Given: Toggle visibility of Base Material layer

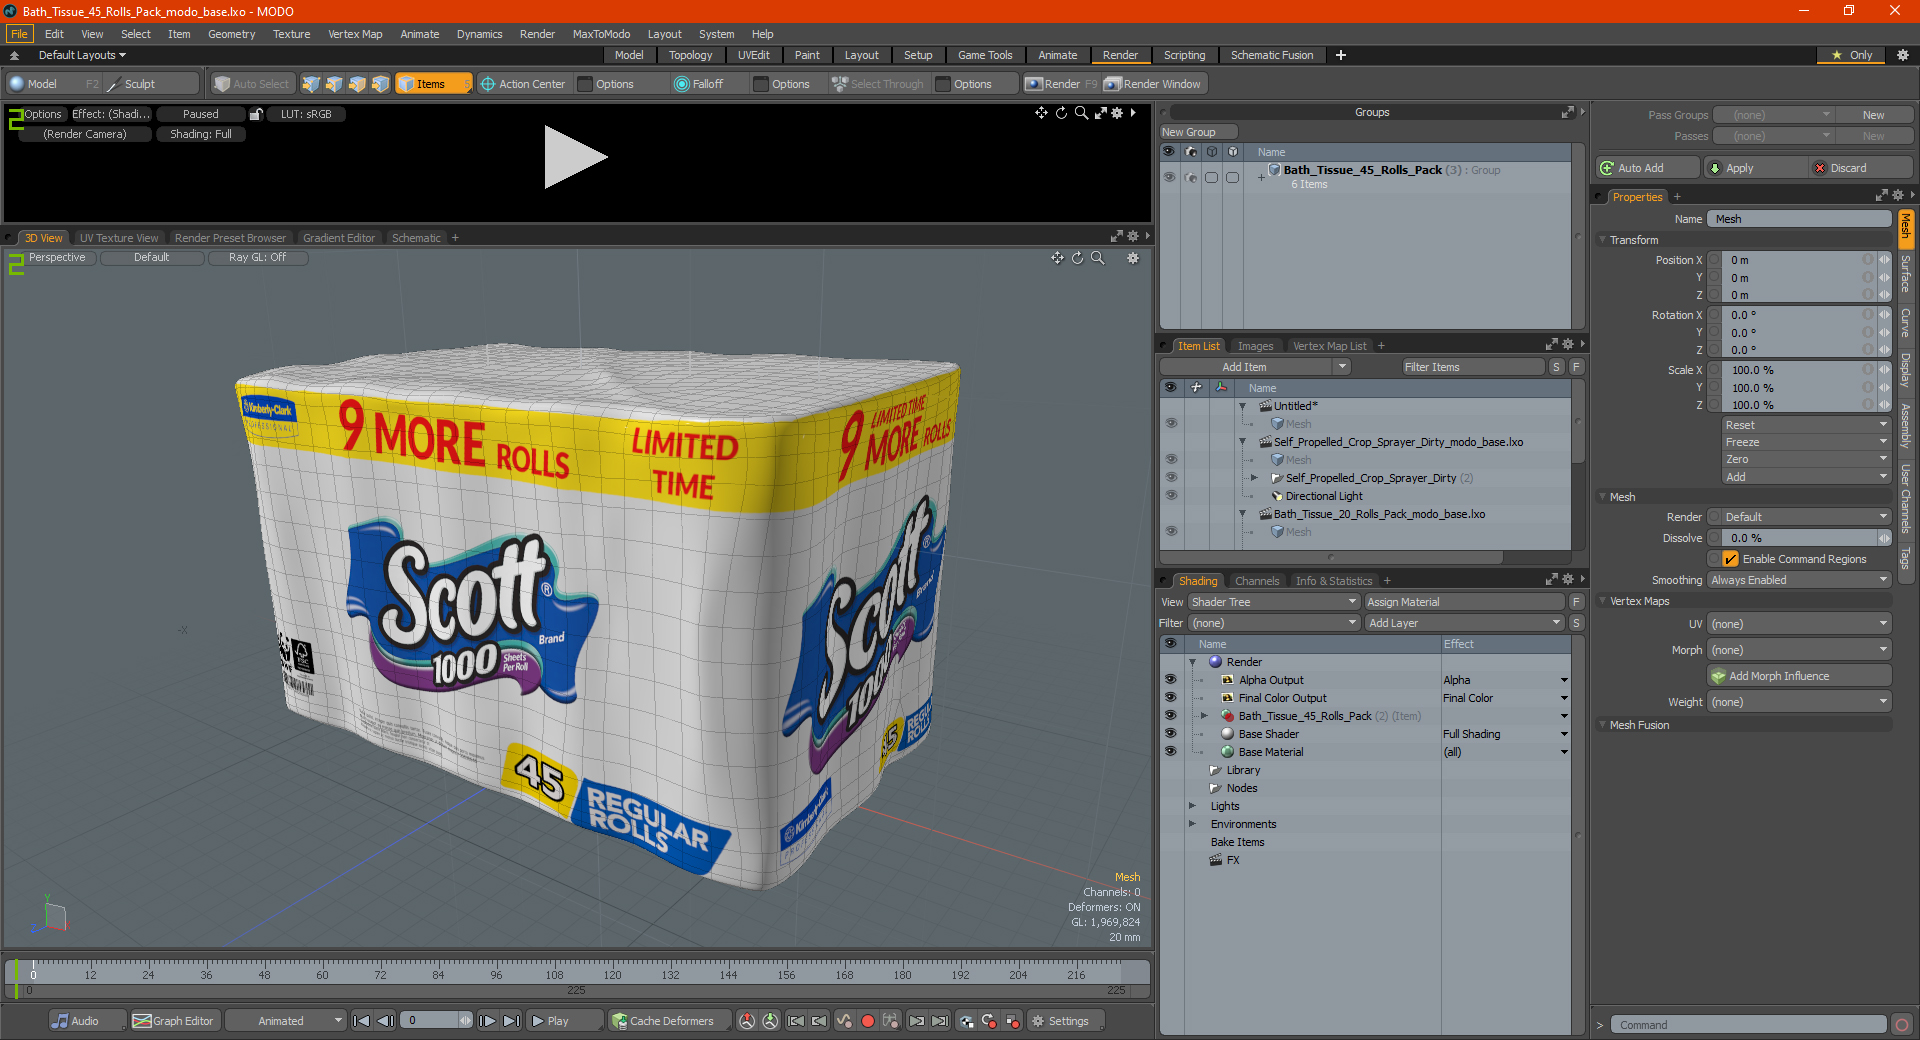Looking at the screenshot, I should click(1170, 752).
